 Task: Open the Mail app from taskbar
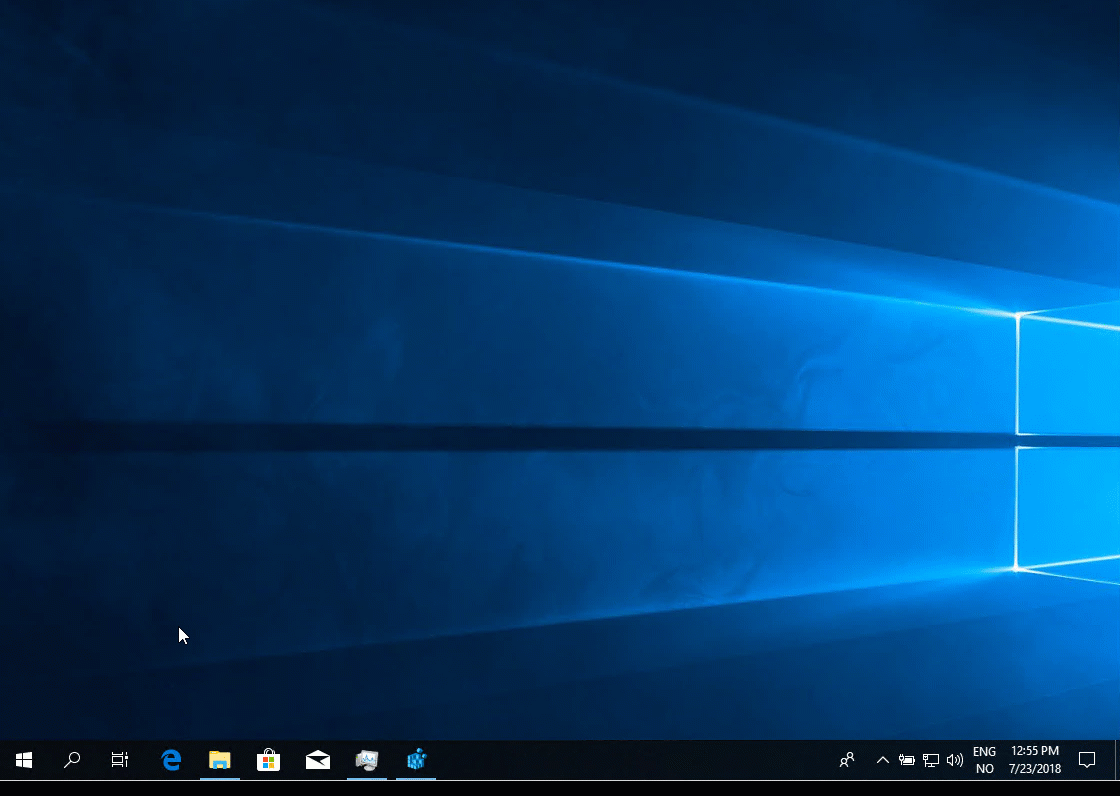tap(318, 760)
